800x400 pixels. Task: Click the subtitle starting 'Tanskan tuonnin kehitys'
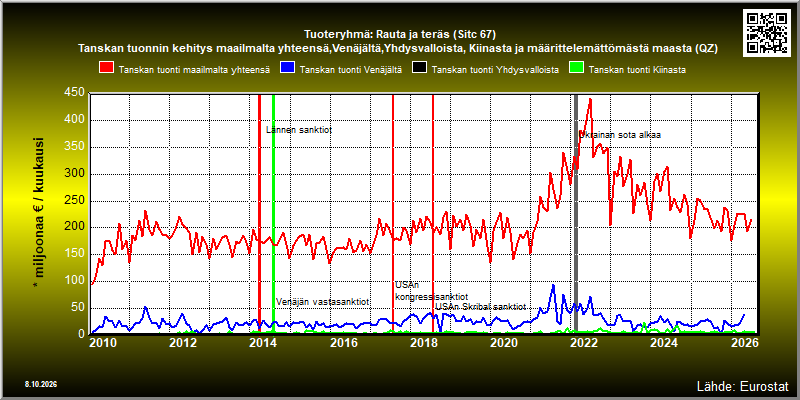[398, 48]
